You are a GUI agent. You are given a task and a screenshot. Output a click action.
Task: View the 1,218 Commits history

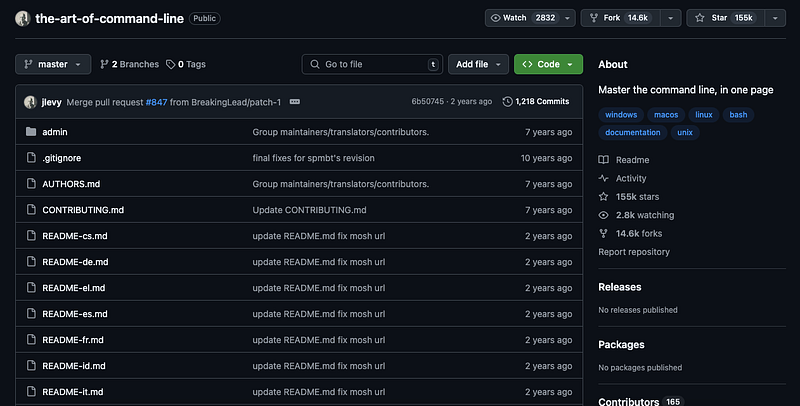point(536,102)
